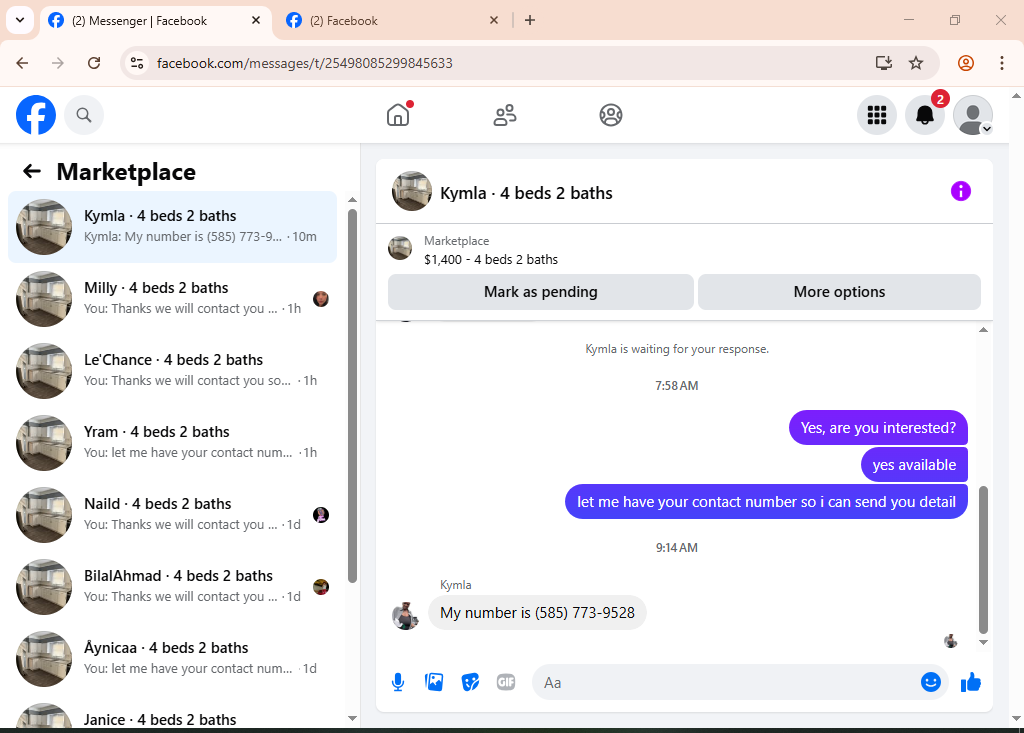1024x733 pixels.
Task: Go back in browser history
Action: [22, 63]
